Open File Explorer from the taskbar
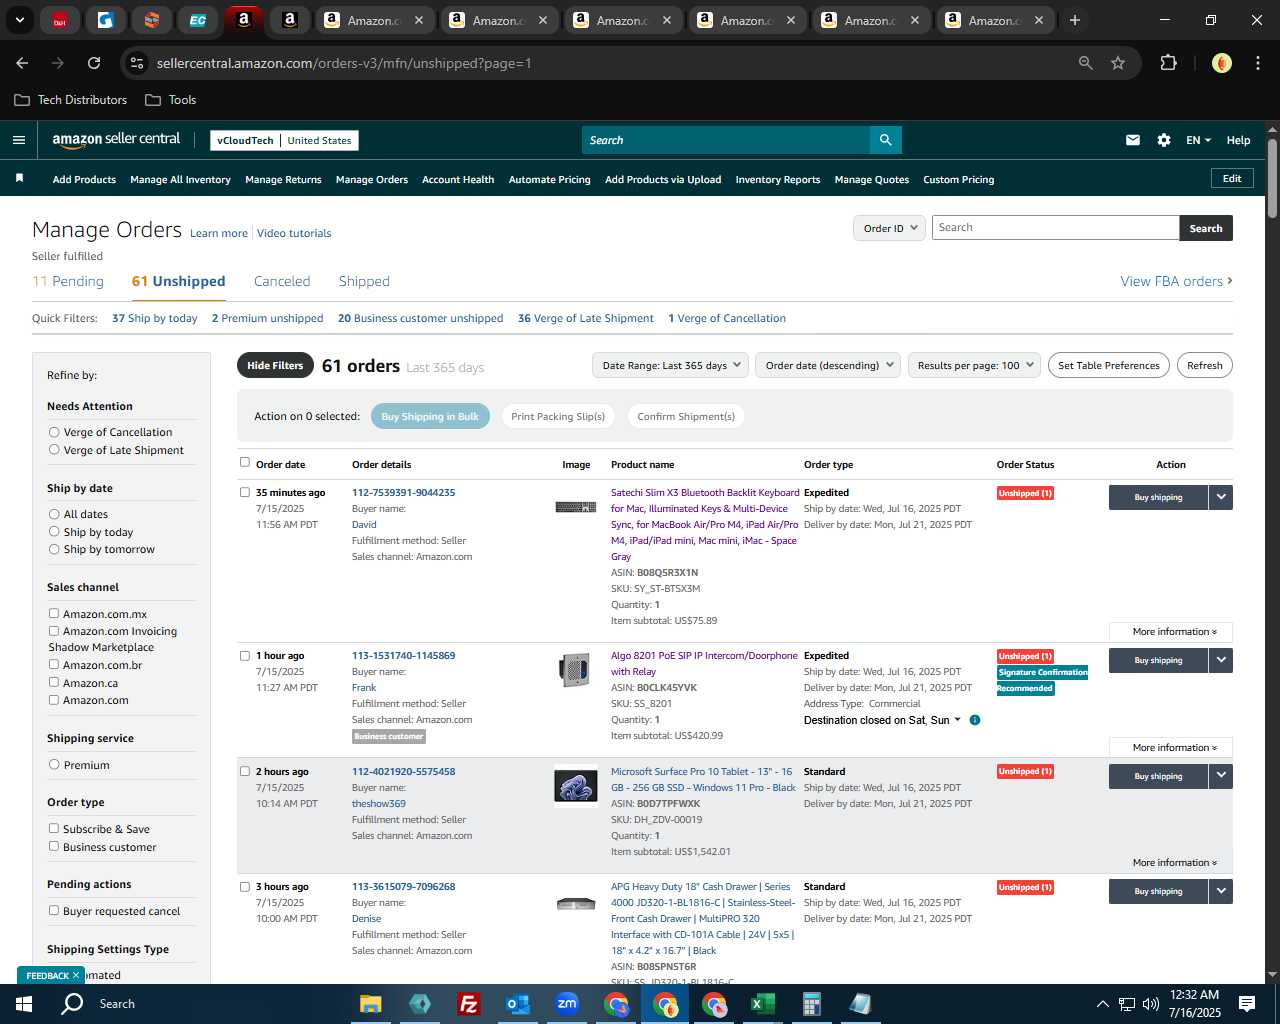The width and height of the screenshot is (1280, 1024). (x=371, y=1004)
